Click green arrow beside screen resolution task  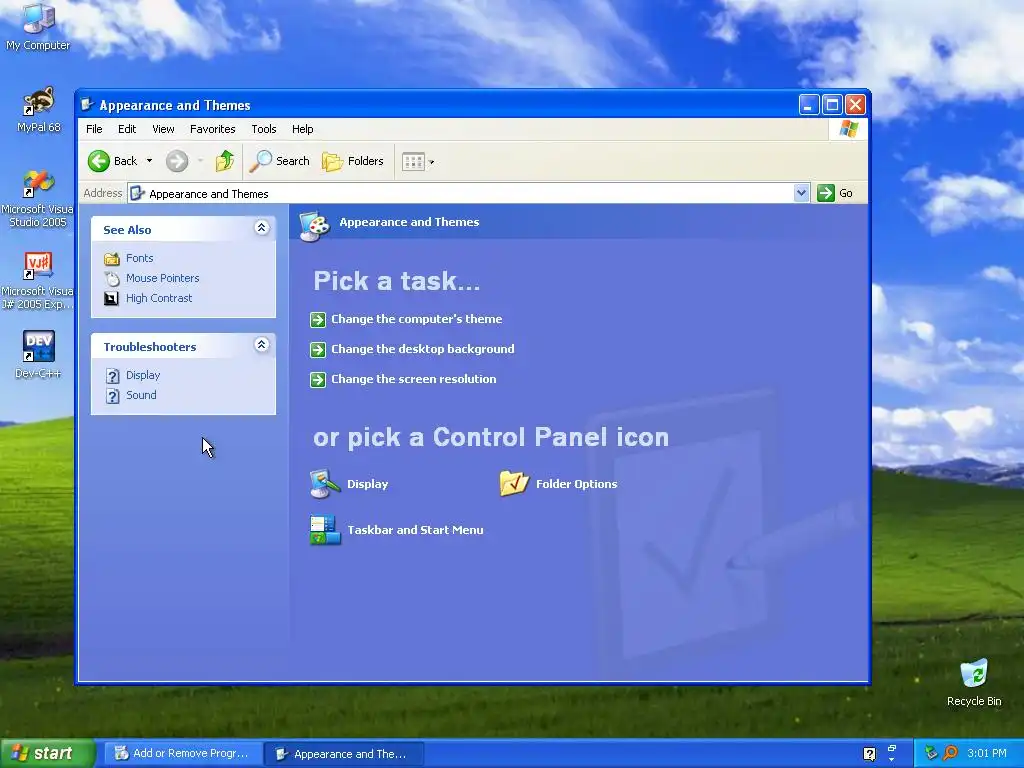pos(318,379)
